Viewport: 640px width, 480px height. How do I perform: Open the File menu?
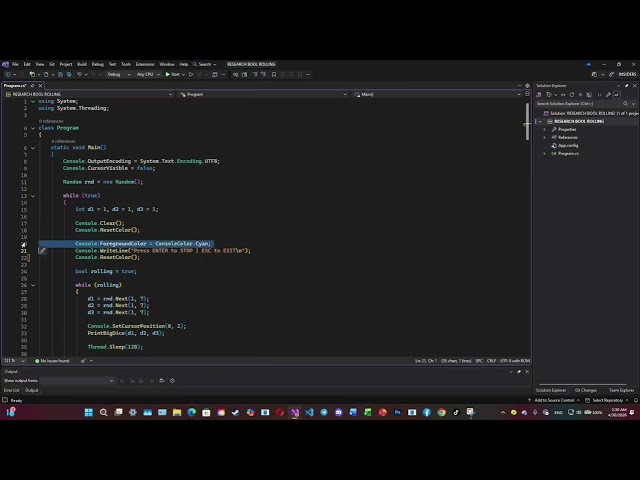click(x=15, y=64)
